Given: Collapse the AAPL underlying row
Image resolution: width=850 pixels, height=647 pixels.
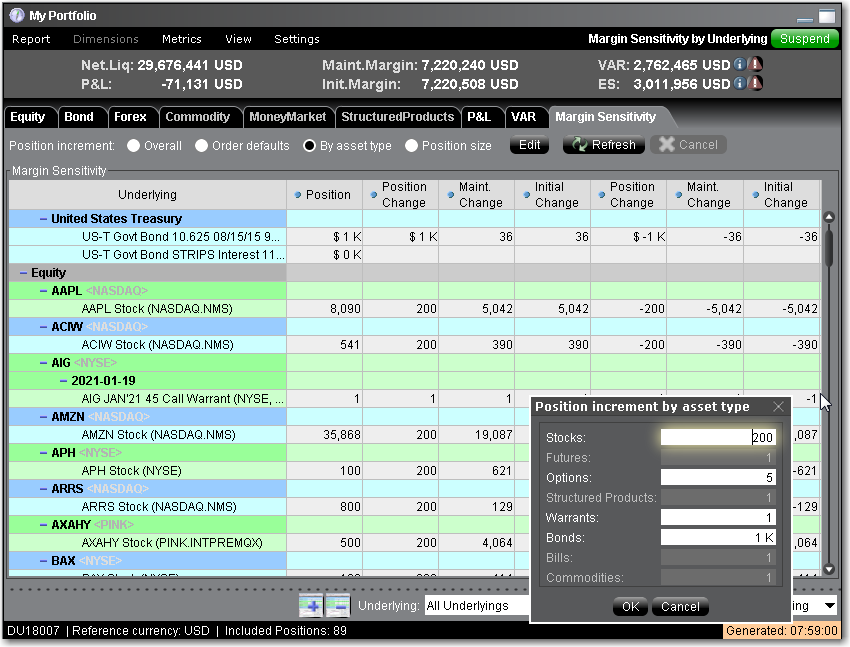Looking at the screenshot, I should [x=43, y=291].
